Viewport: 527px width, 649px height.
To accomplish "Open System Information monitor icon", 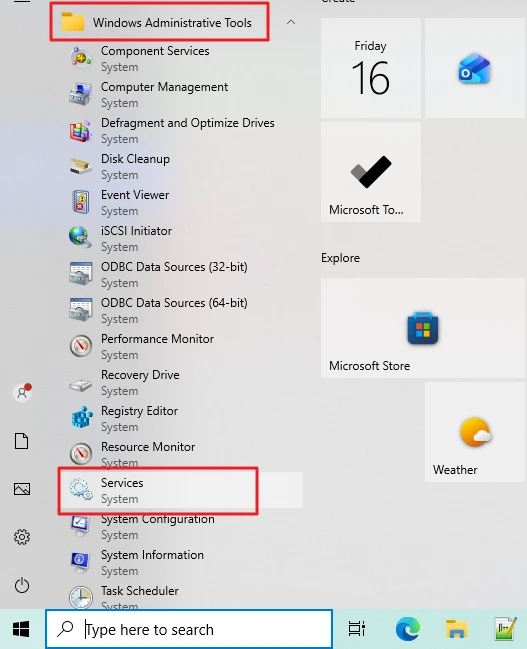I will pyautogui.click(x=80, y=562).
